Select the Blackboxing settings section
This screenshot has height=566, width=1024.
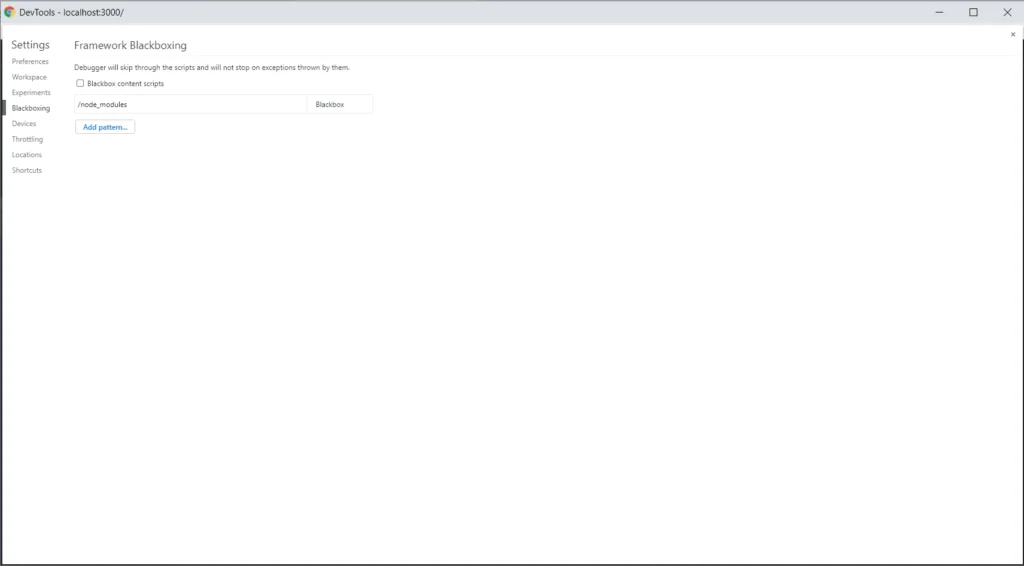coord(31,108)
